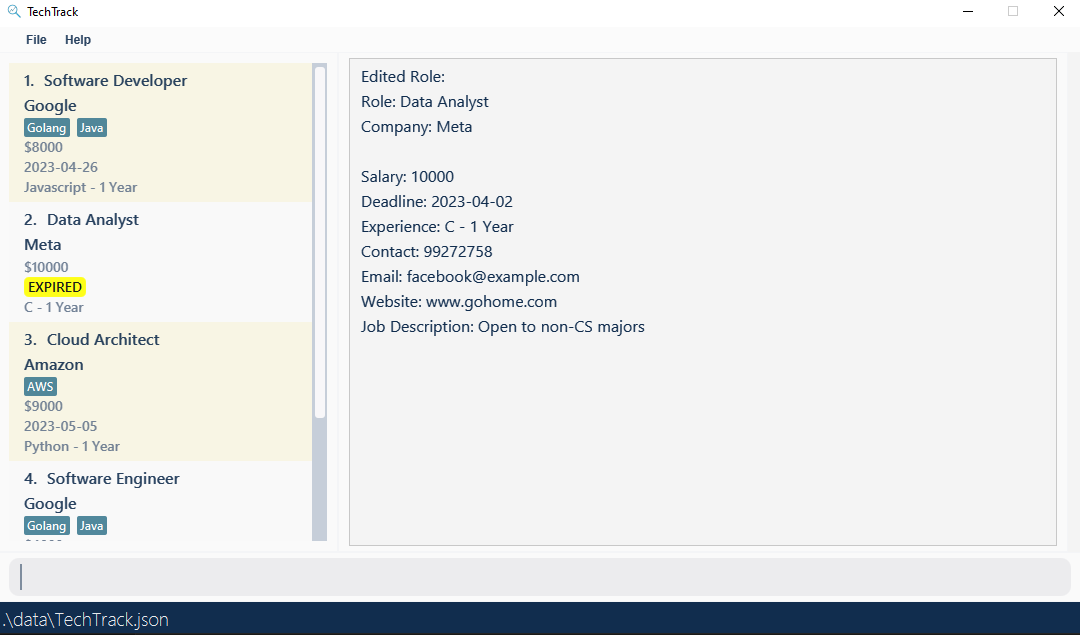Close the TechTrack window

pos(1059,11)
